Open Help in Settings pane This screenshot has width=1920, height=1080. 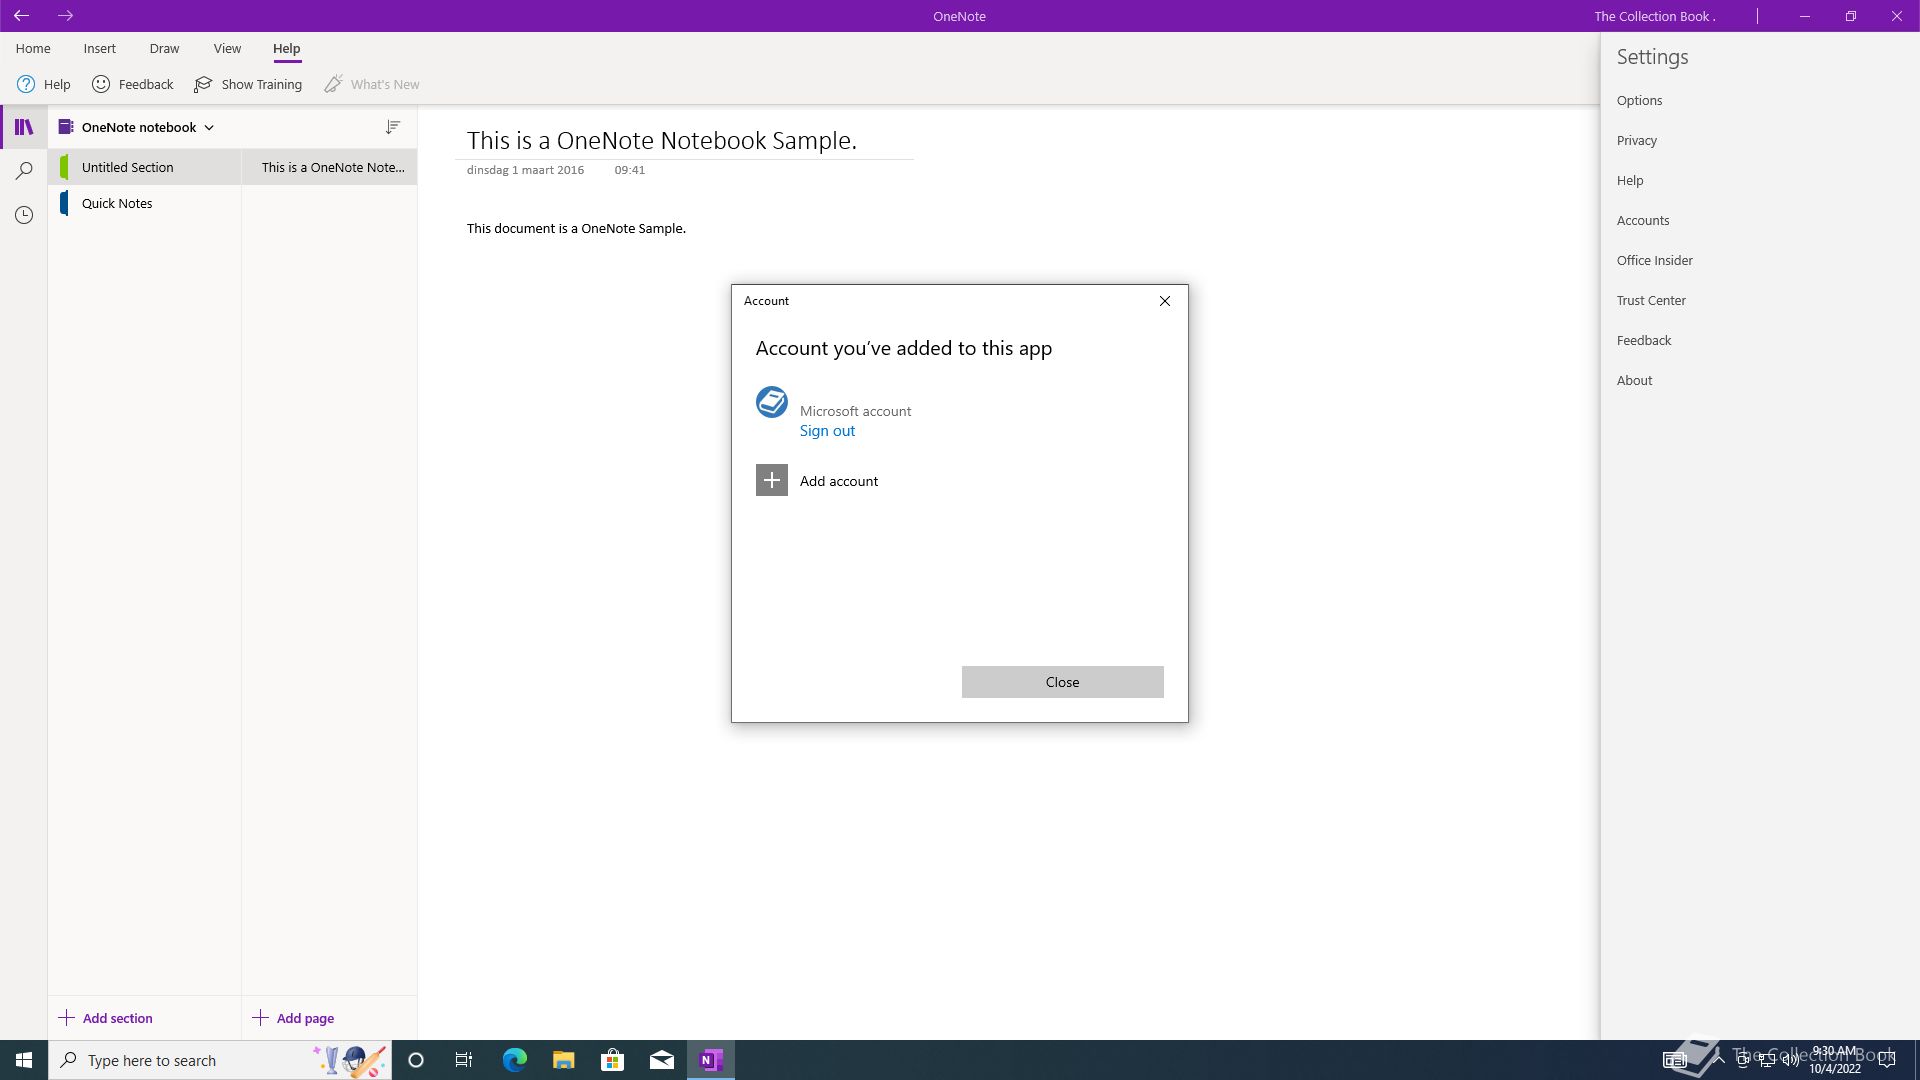1630,180
